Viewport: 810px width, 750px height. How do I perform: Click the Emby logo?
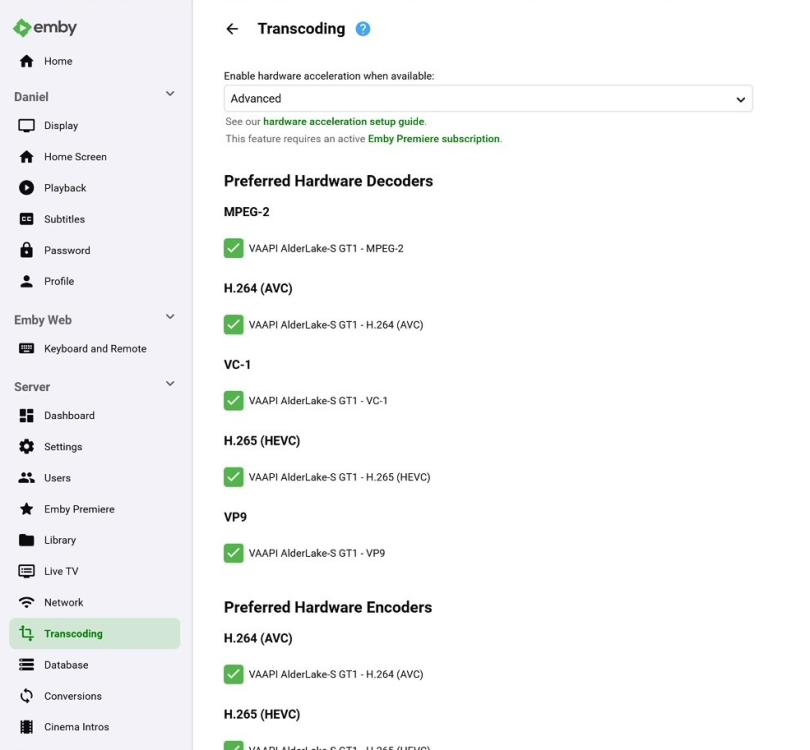tap(45, 27)
